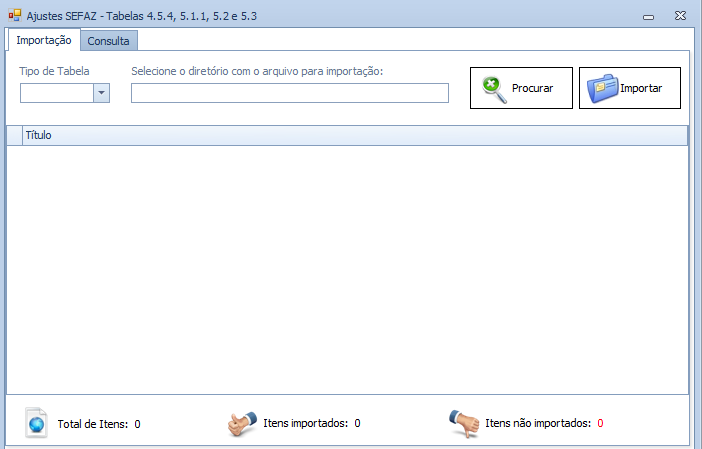Click the Título column header

pyautogui.click(x=355, y=135)
